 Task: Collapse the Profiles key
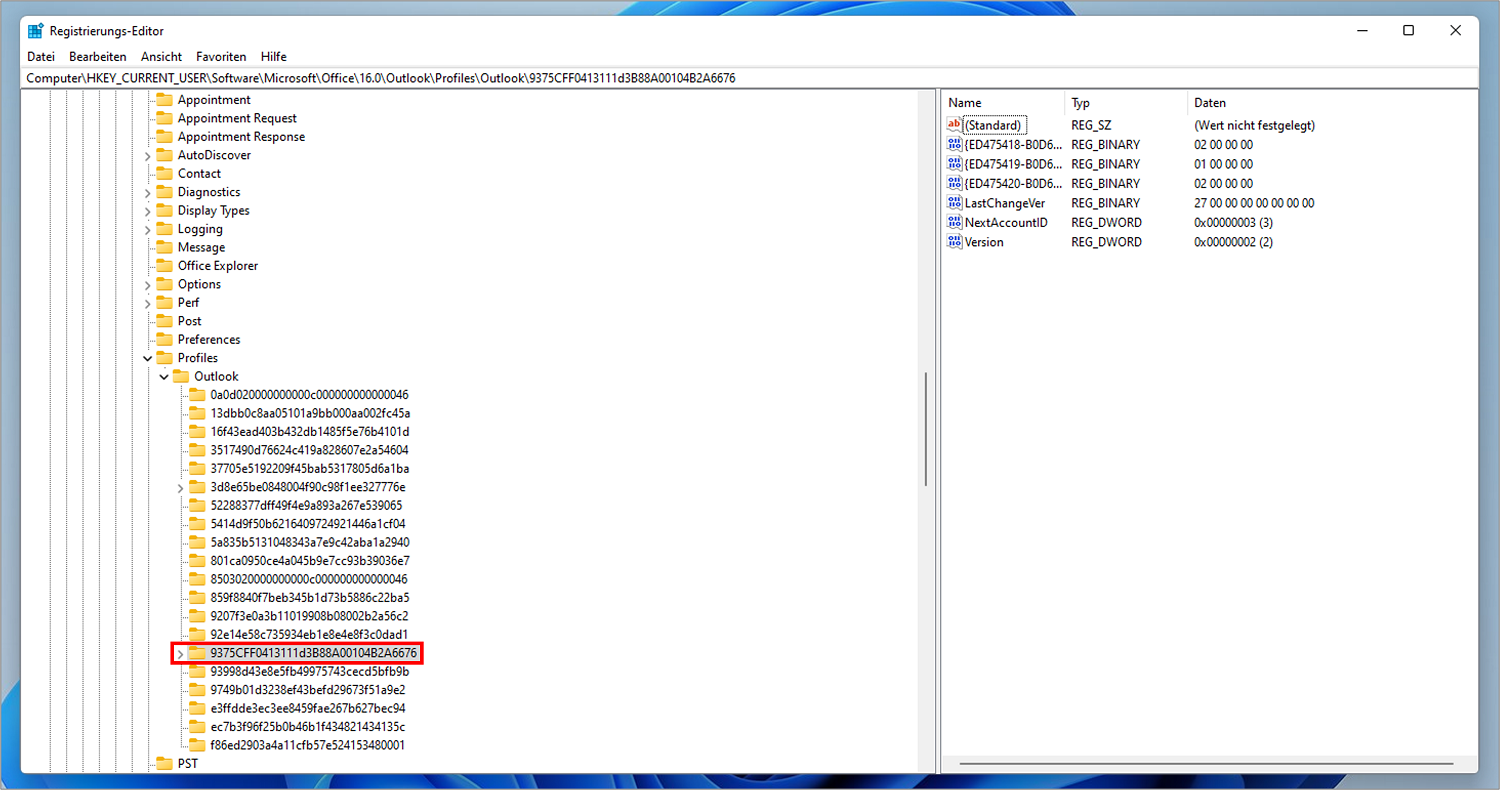[x=148, y=358]
